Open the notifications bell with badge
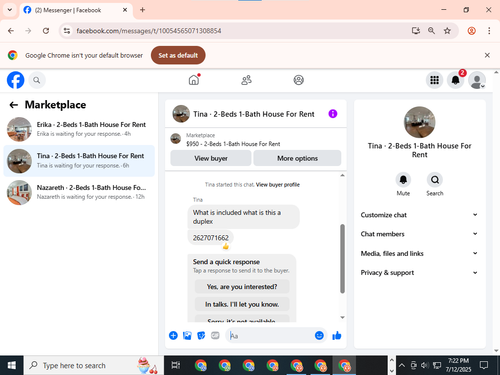The height and width of the screenshot is (375, 500). [456, 80]
